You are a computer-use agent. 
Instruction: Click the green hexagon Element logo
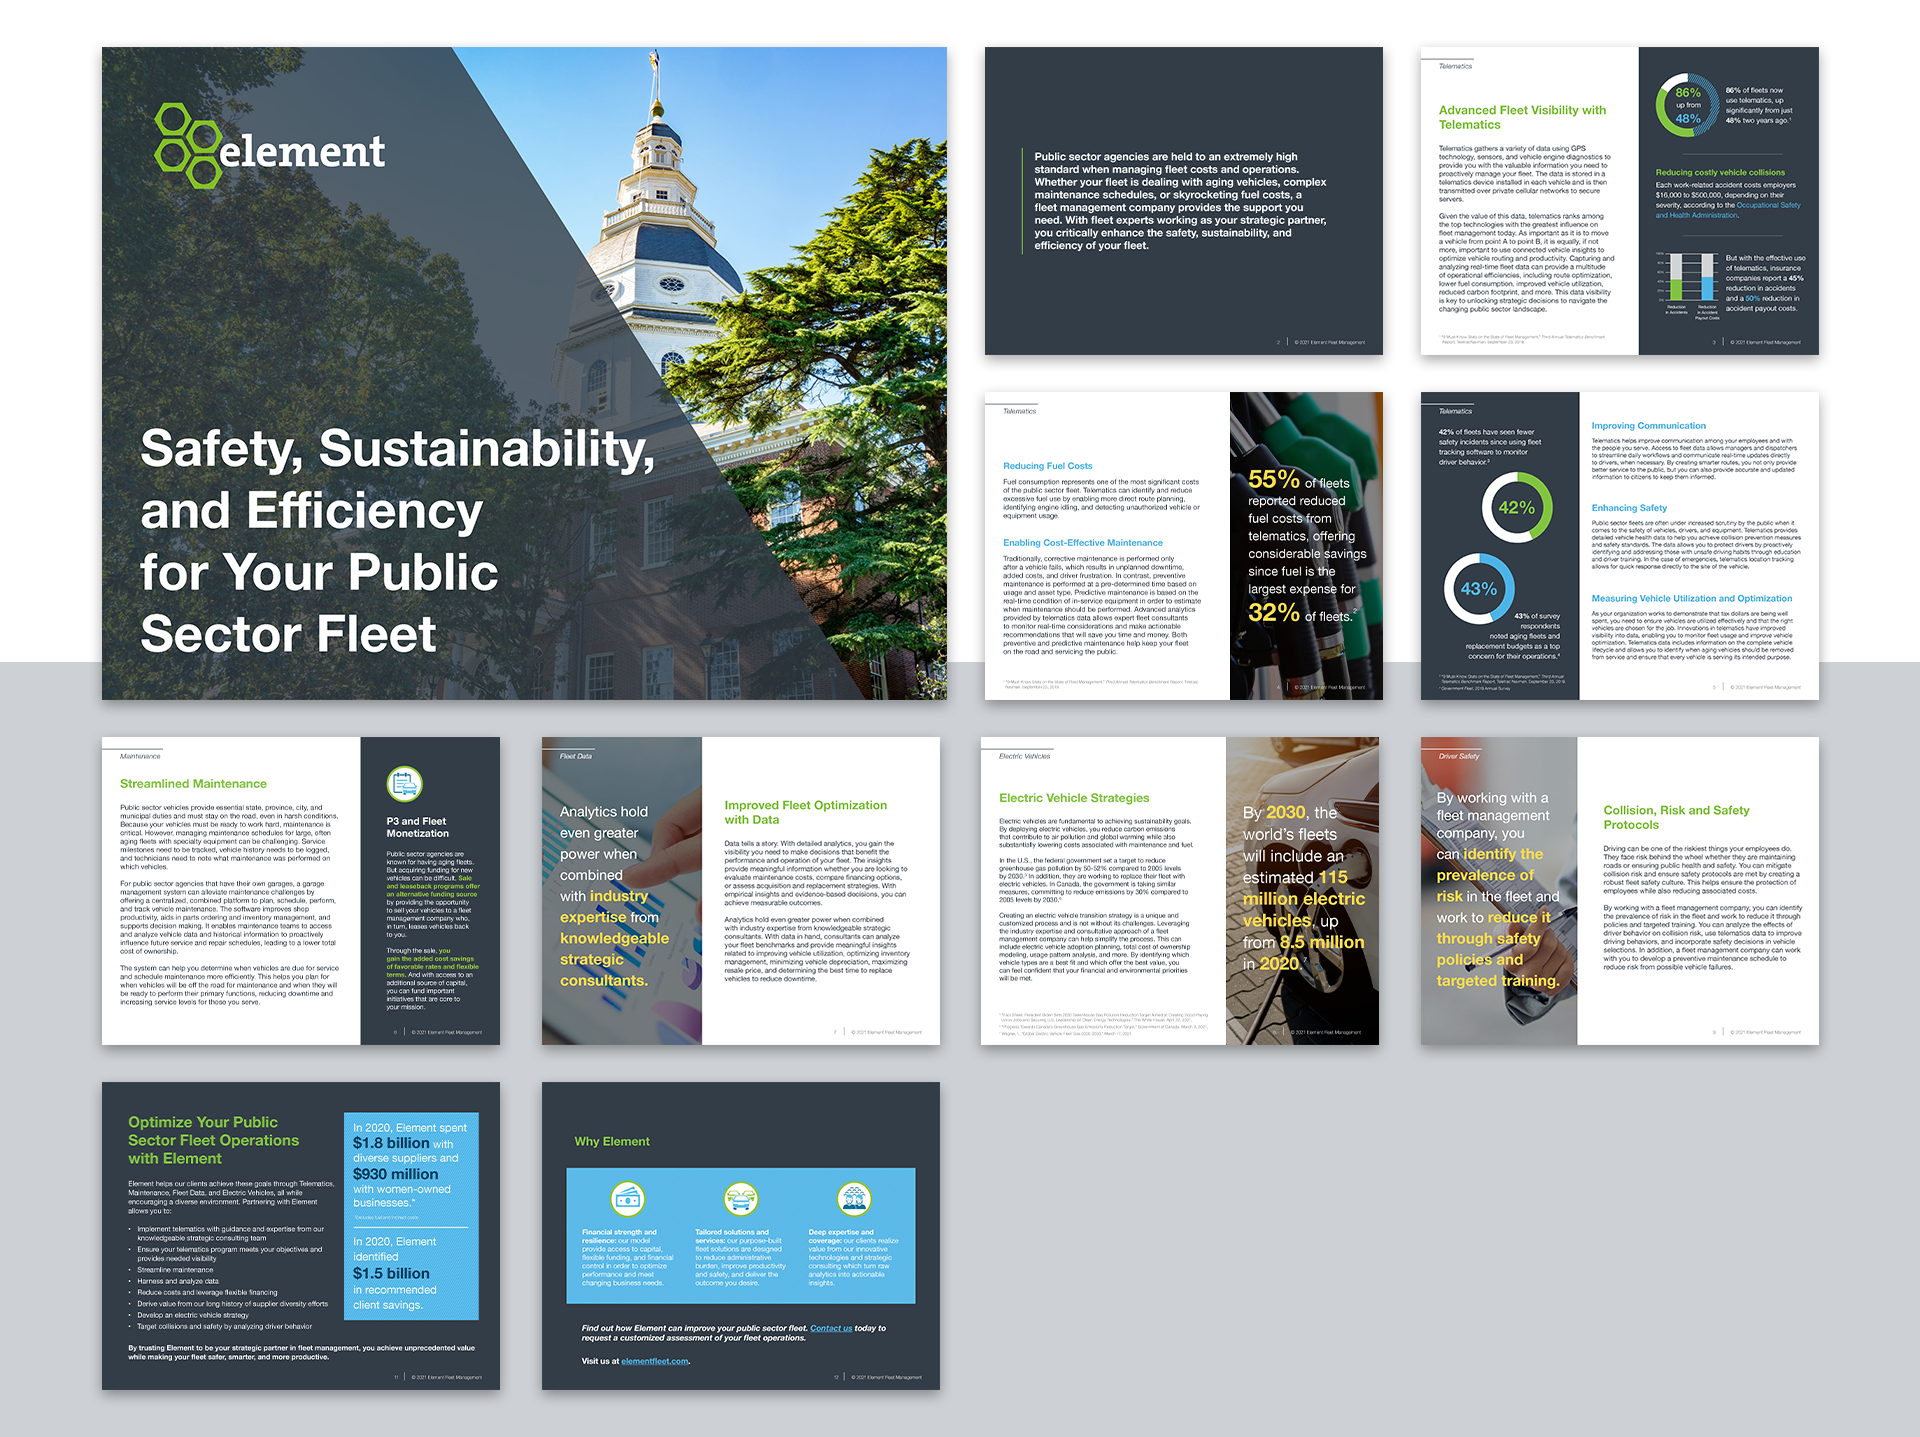(x=188, y=146)
